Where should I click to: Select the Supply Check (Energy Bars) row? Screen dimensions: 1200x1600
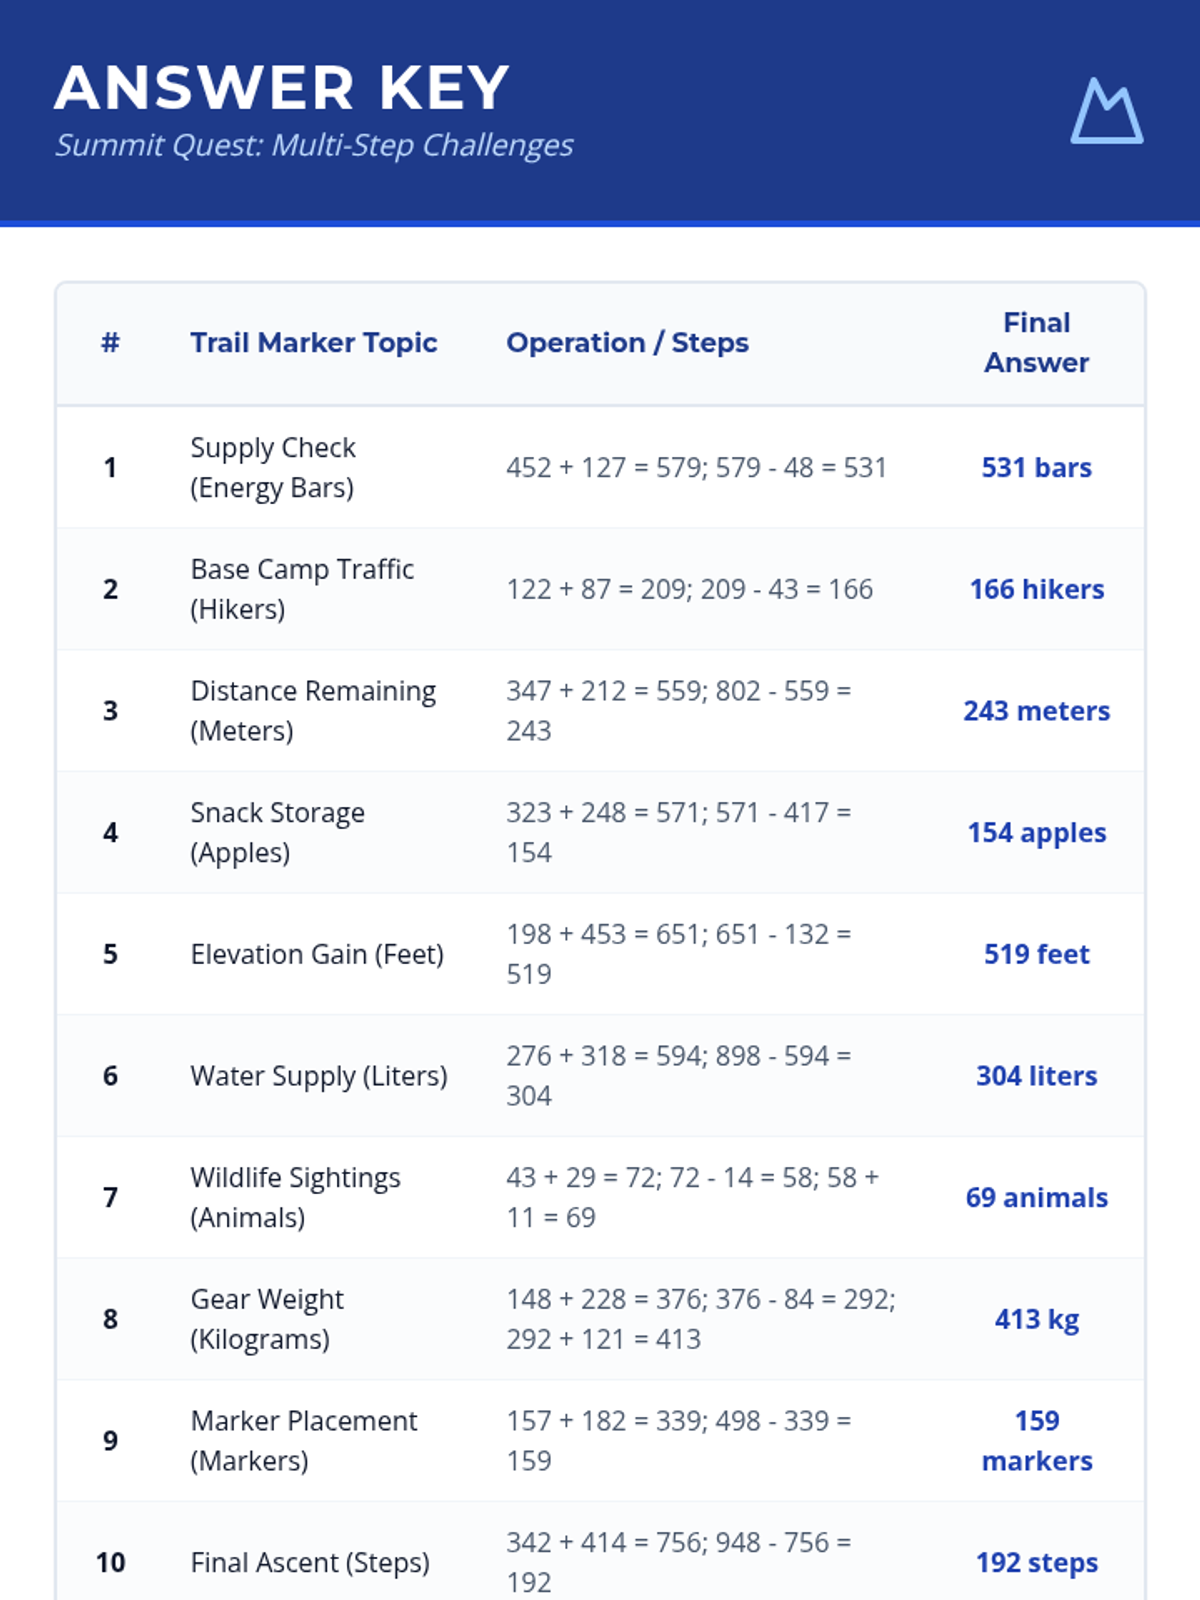click(600, 467)
